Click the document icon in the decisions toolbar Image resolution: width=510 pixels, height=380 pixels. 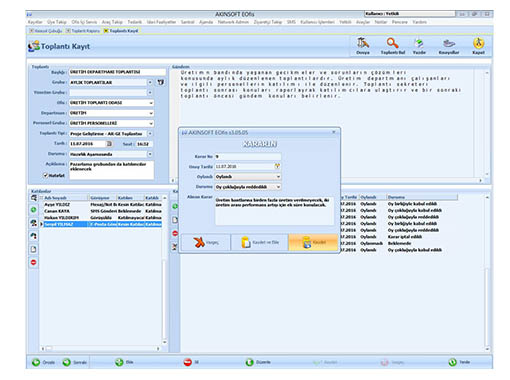[175, 220]
